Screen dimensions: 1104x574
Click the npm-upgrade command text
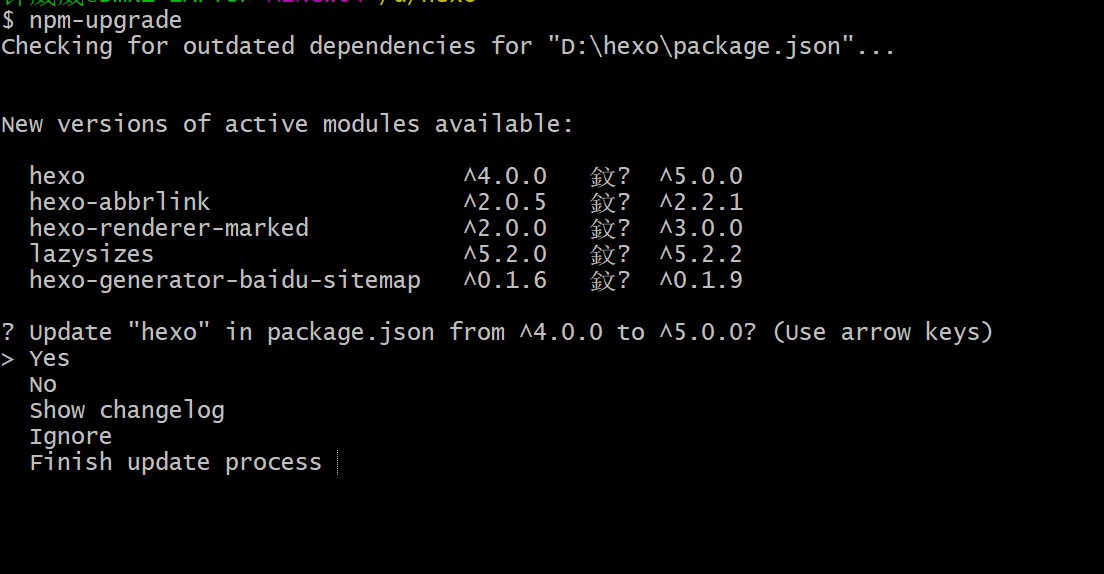click(x=106, y=20)
